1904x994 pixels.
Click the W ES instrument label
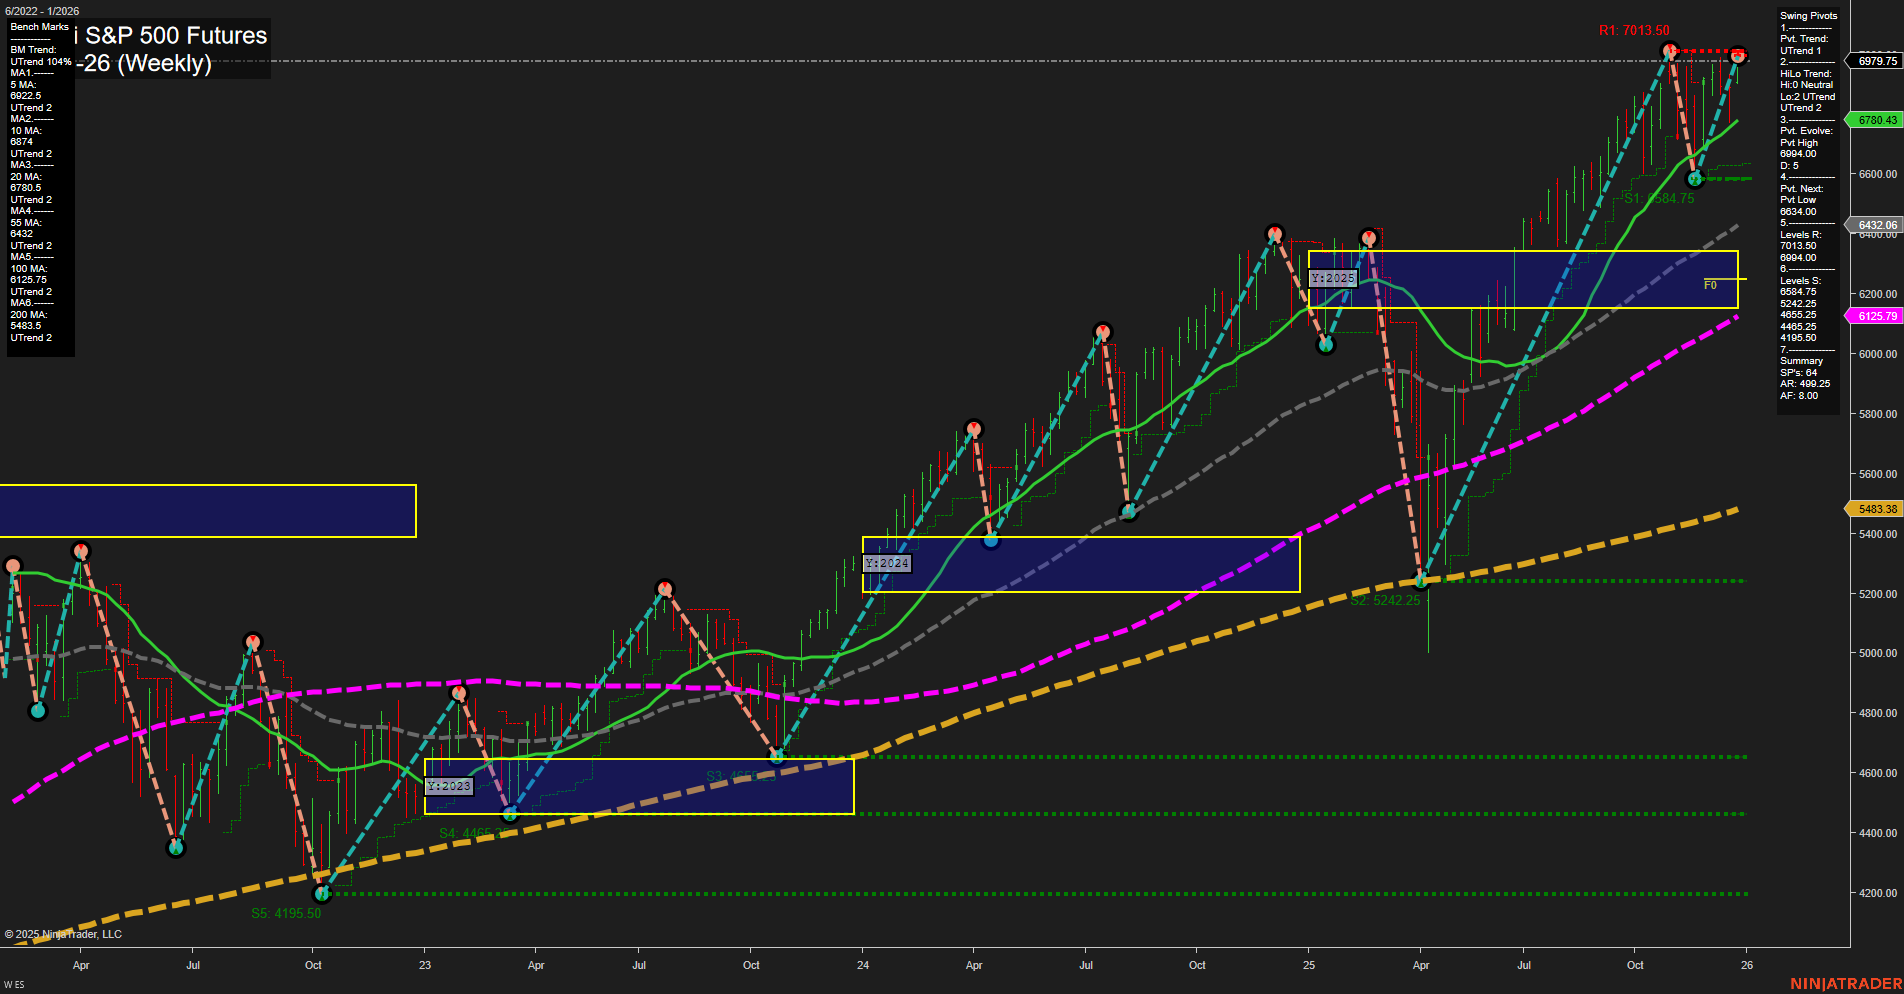point(14,983)
